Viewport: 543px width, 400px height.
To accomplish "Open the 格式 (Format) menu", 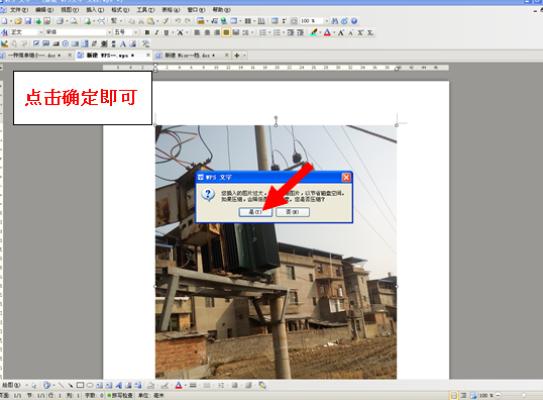I will (120, 10).
